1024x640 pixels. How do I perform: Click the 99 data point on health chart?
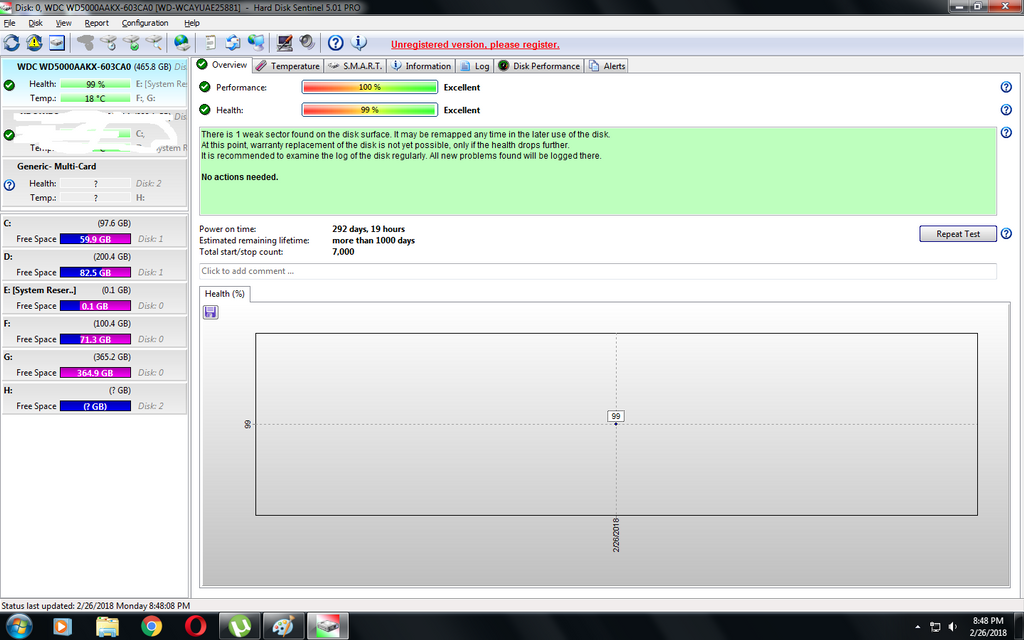616,423
